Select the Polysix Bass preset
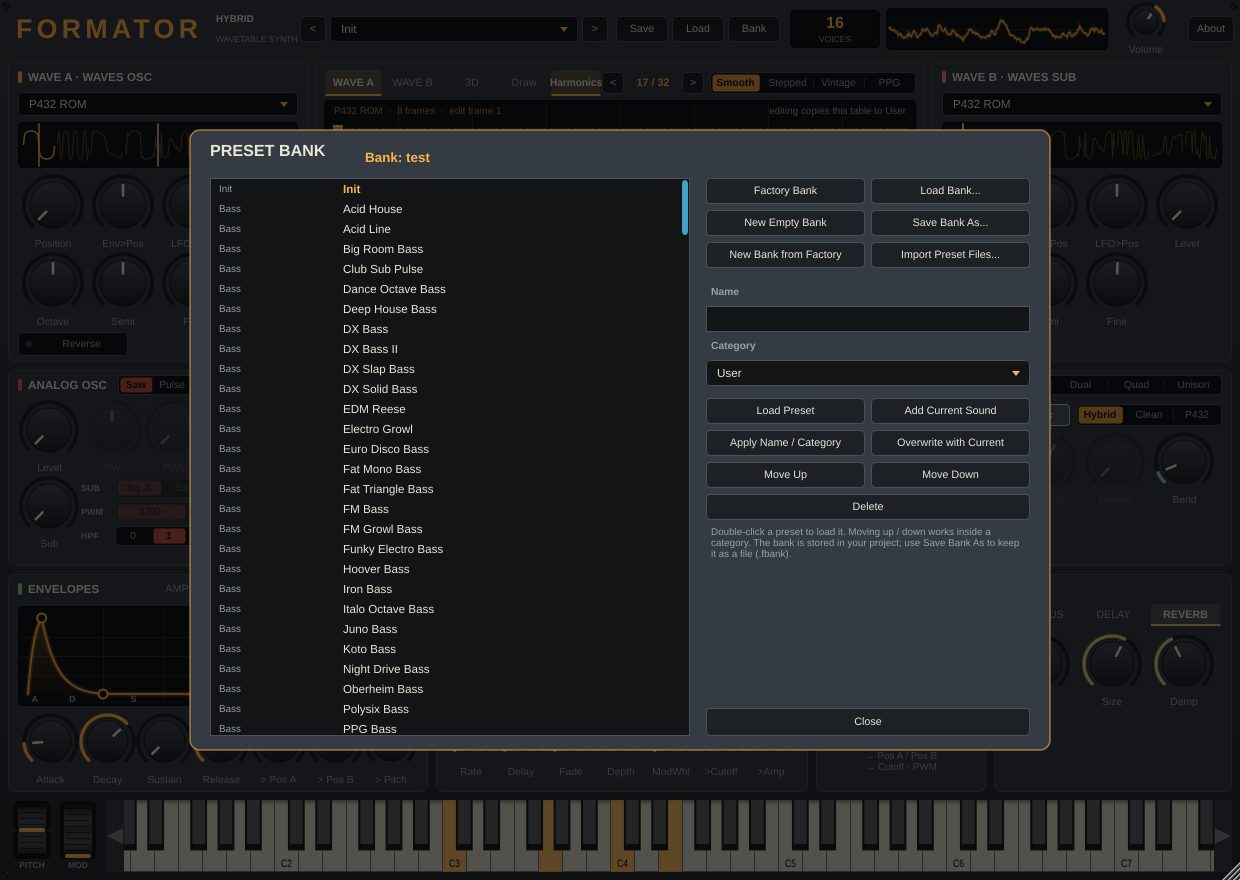Image resolution: width=1240 pixels, height=880 pixels. coord(446,709)
